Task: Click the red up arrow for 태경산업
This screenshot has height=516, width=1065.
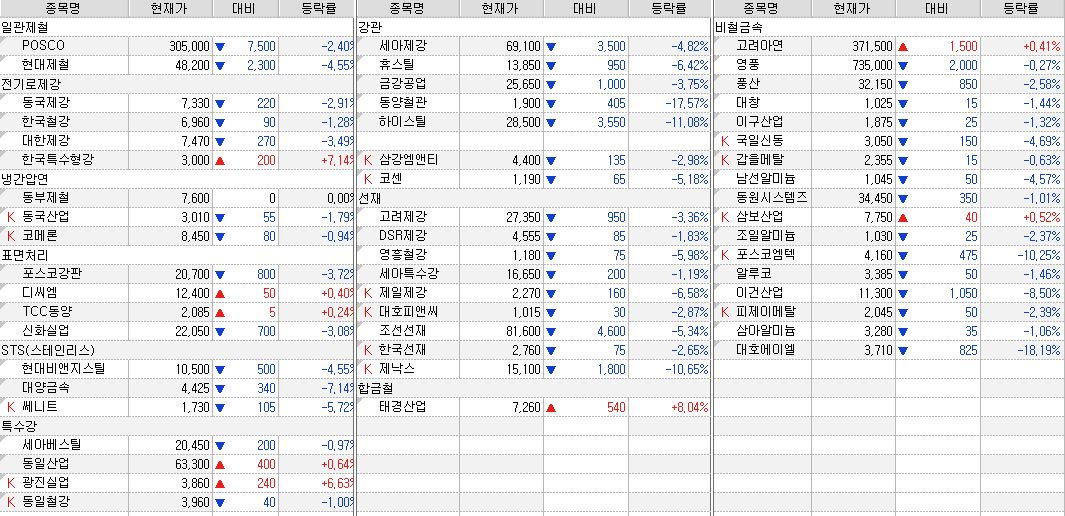Action: click(550, 407)
